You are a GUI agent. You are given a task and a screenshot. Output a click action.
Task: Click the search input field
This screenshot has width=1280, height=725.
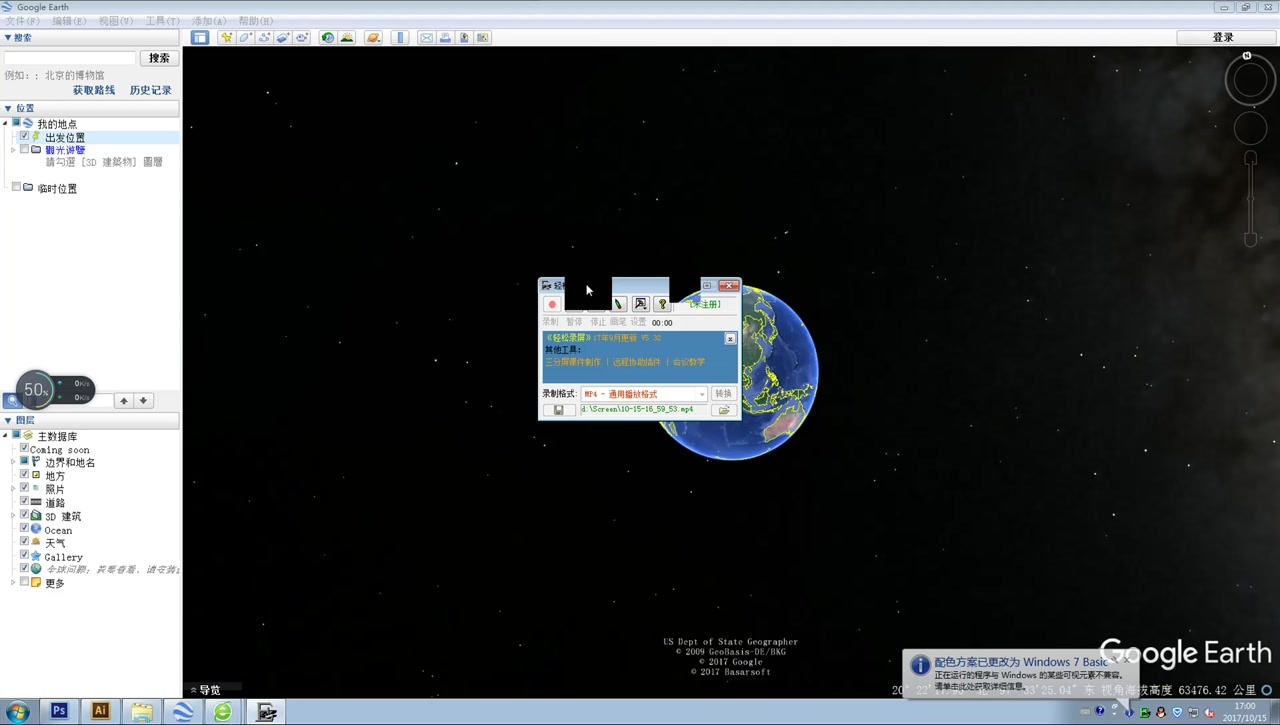point(70,58)
